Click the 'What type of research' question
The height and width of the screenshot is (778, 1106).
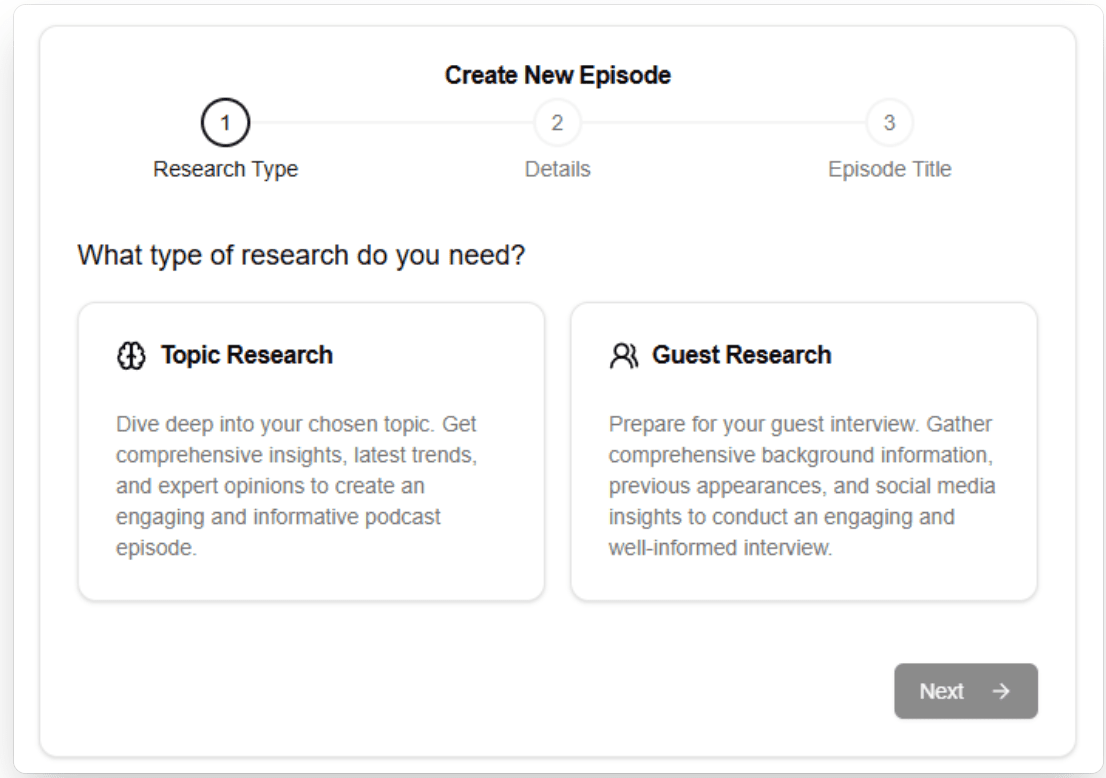[301, 256]
